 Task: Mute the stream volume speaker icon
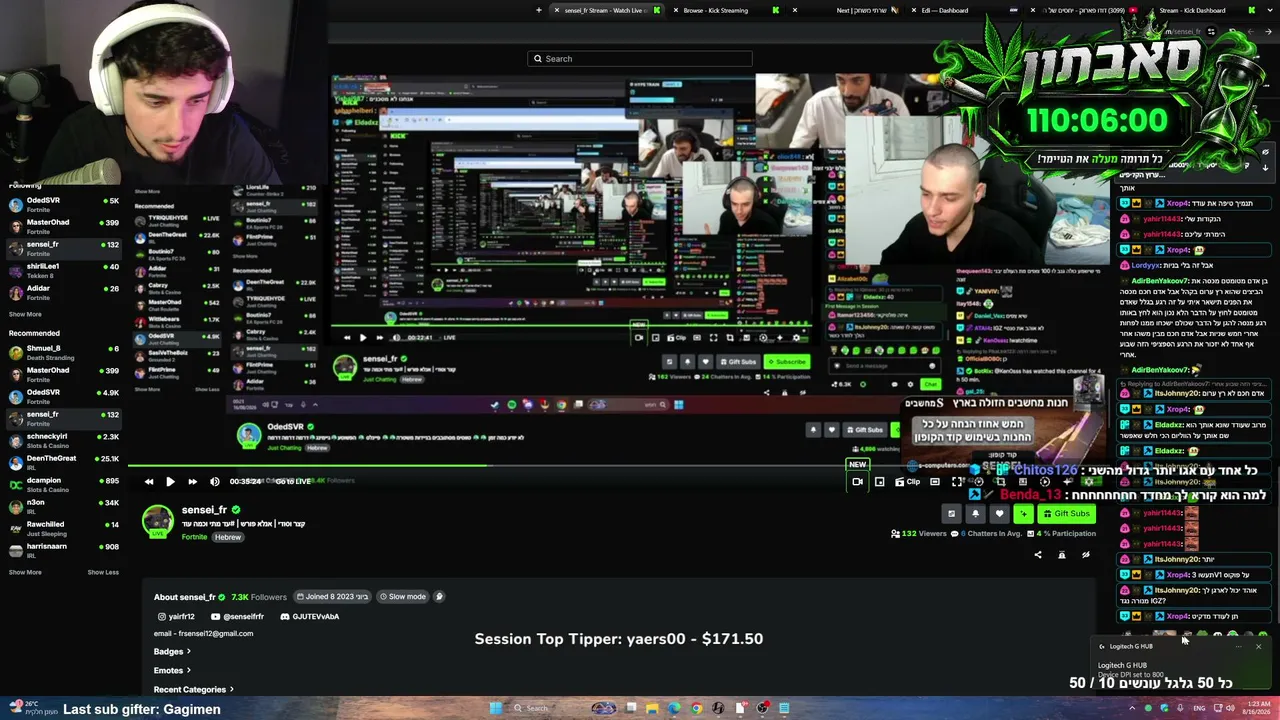tap(214, 481)
